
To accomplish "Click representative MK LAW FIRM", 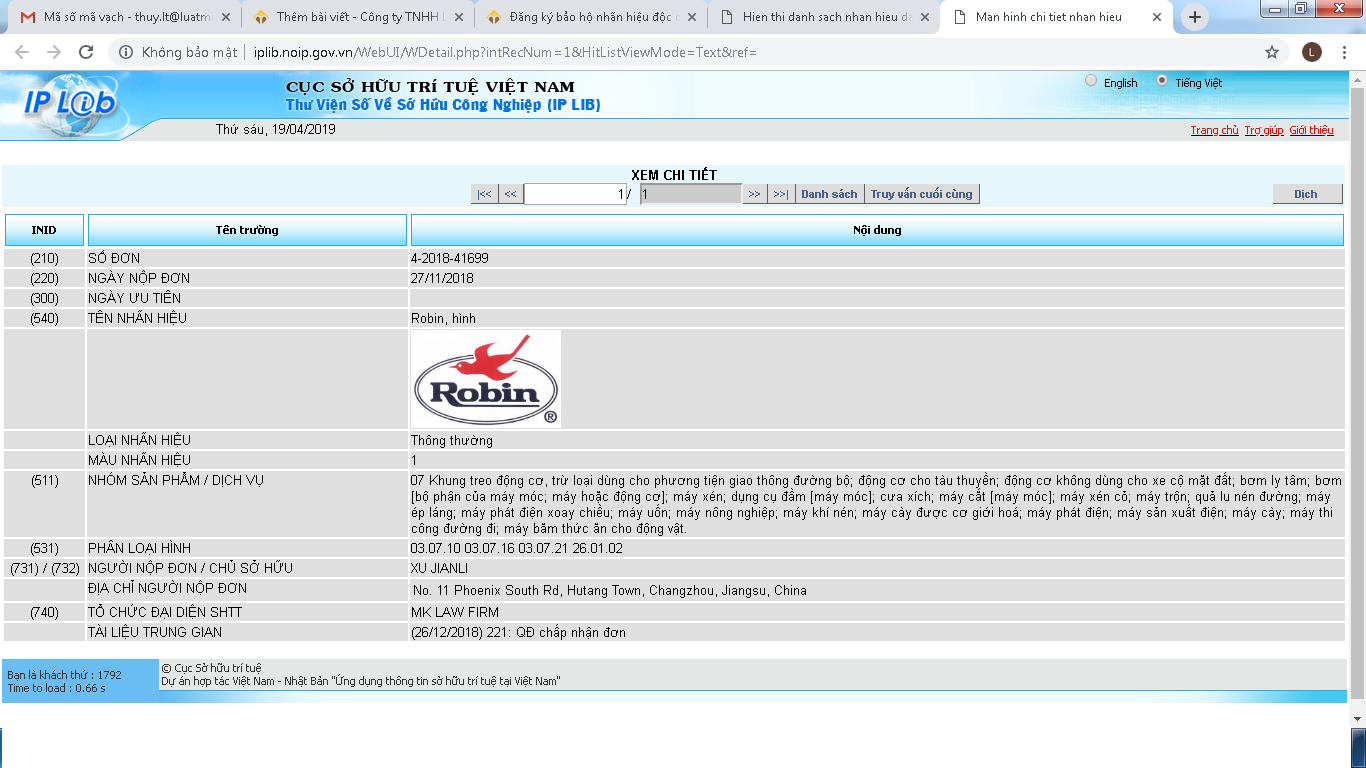I will pos(455,612).
